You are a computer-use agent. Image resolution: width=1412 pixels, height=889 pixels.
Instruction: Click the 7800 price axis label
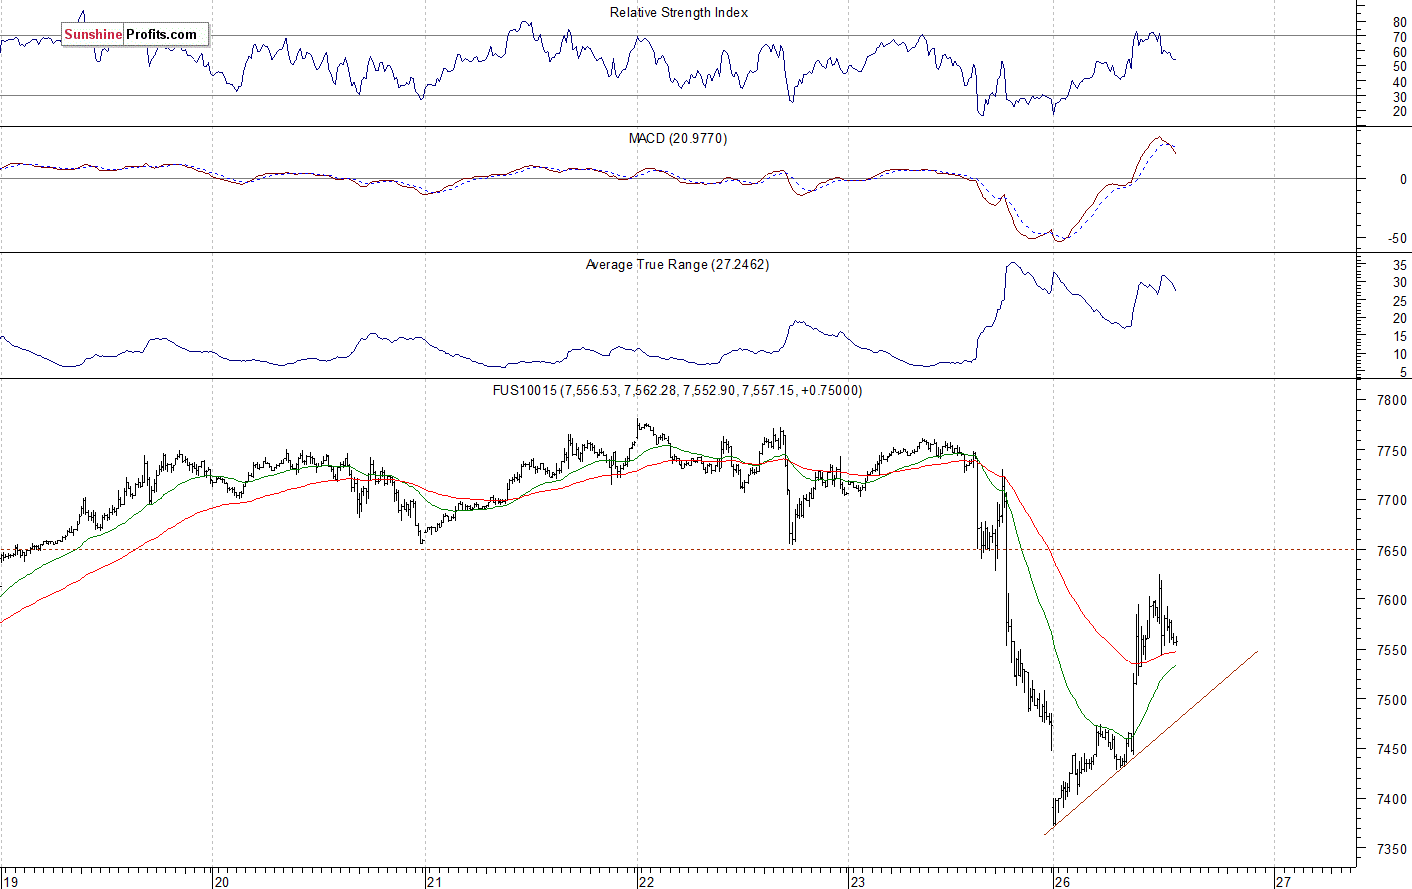1392,401
